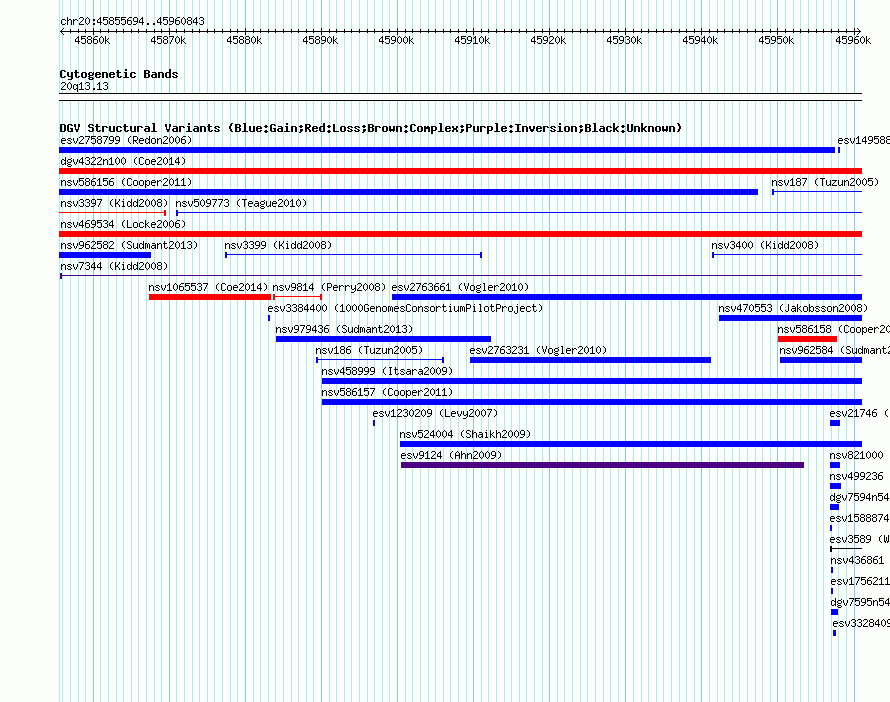890x702 pixels.
Task: Click the blue bar under nsv586156
Action: tap(409, 192)
